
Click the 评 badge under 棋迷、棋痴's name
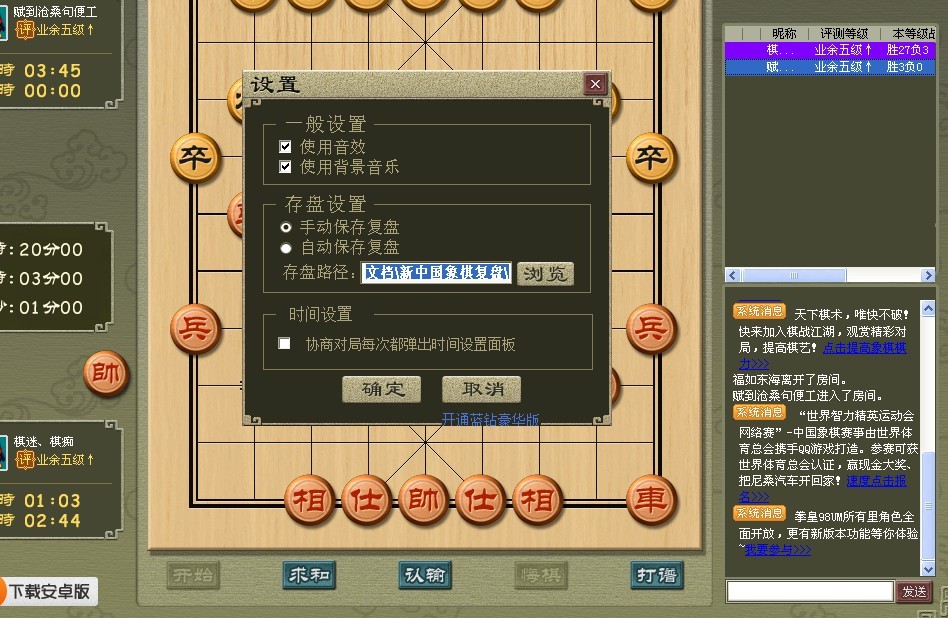[x=25, y=460]
